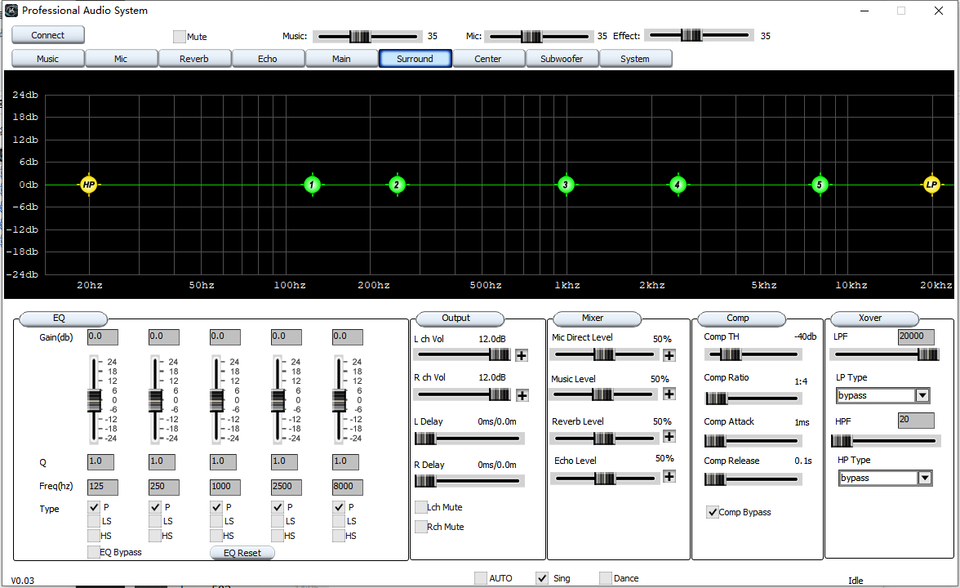Select EQ band 1 node on graph
The height and width of the screenshot is (588, 960).
[x=312, y=185]
